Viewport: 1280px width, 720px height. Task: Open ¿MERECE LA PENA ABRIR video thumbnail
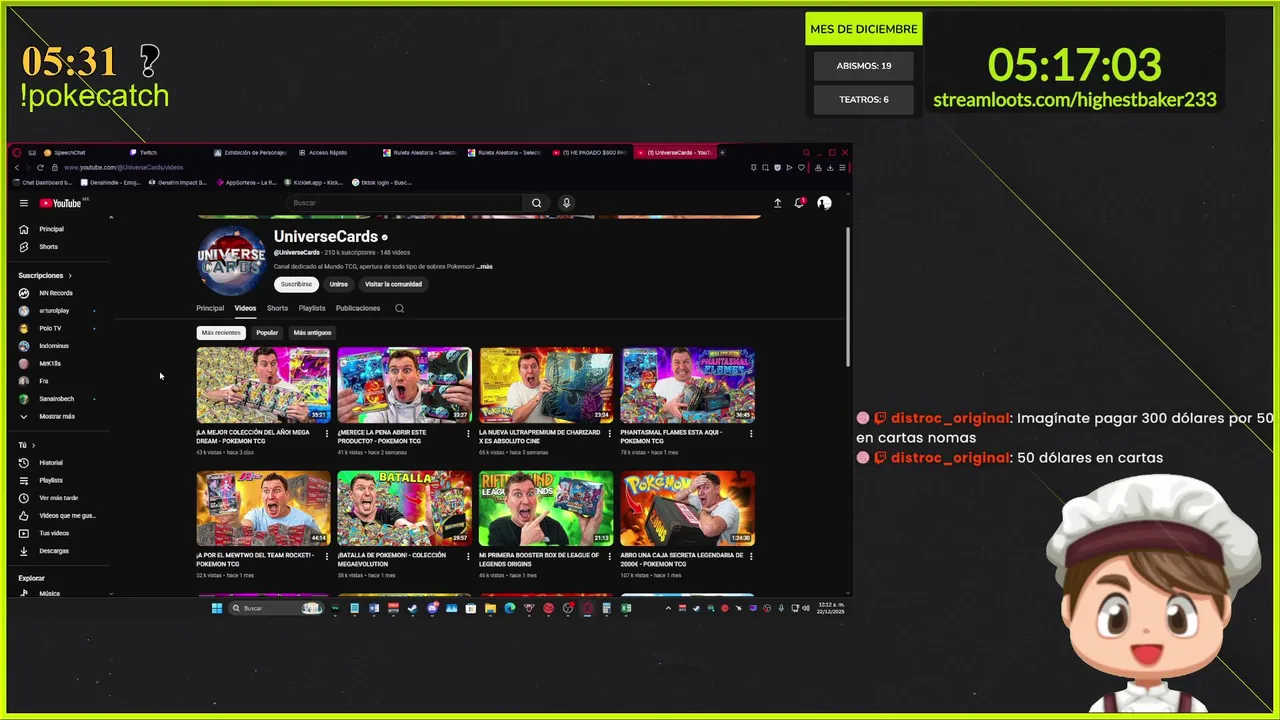[404, 385]
